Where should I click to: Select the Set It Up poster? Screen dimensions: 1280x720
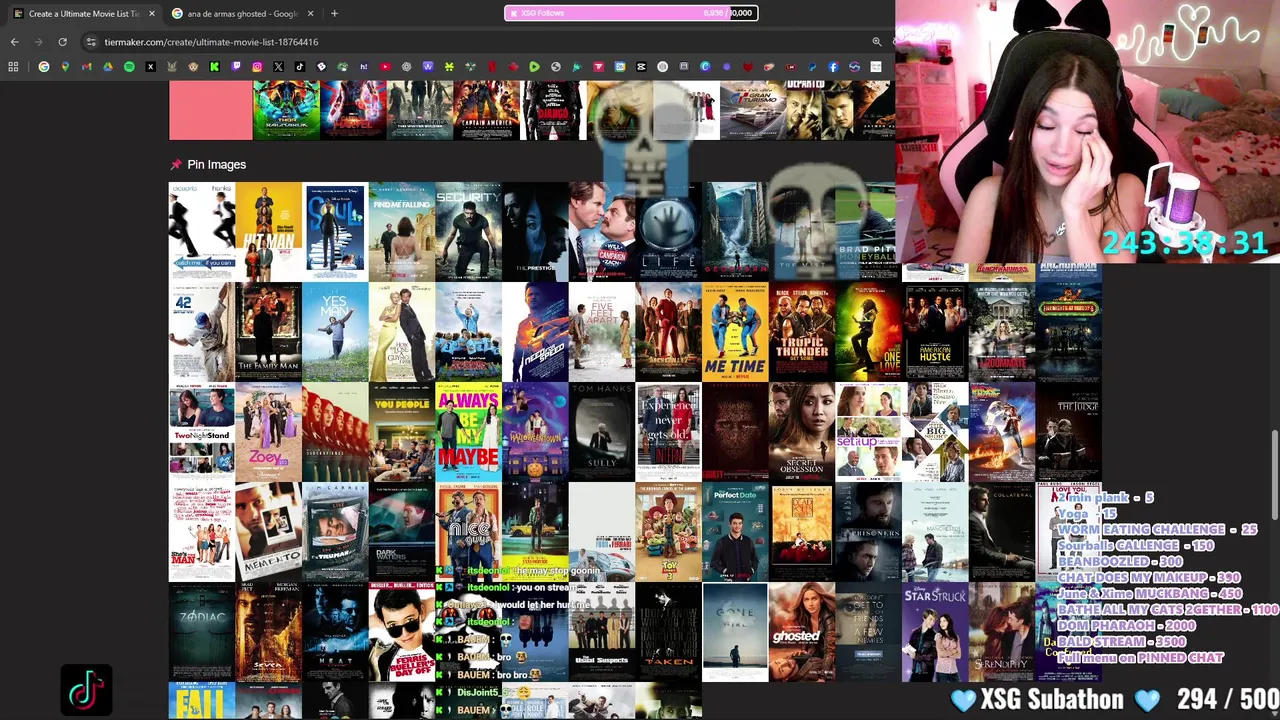coord(868,432)
